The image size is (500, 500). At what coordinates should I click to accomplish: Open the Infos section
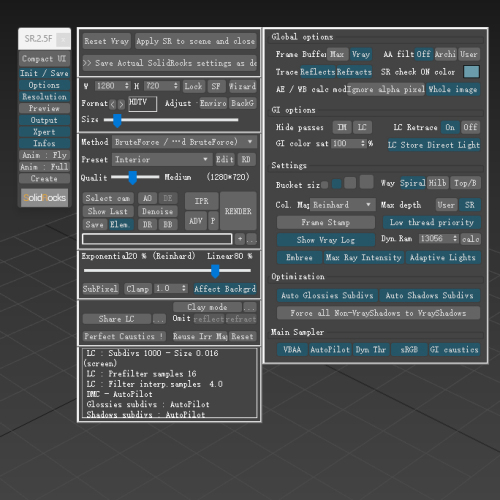click(x=44, y=143)
